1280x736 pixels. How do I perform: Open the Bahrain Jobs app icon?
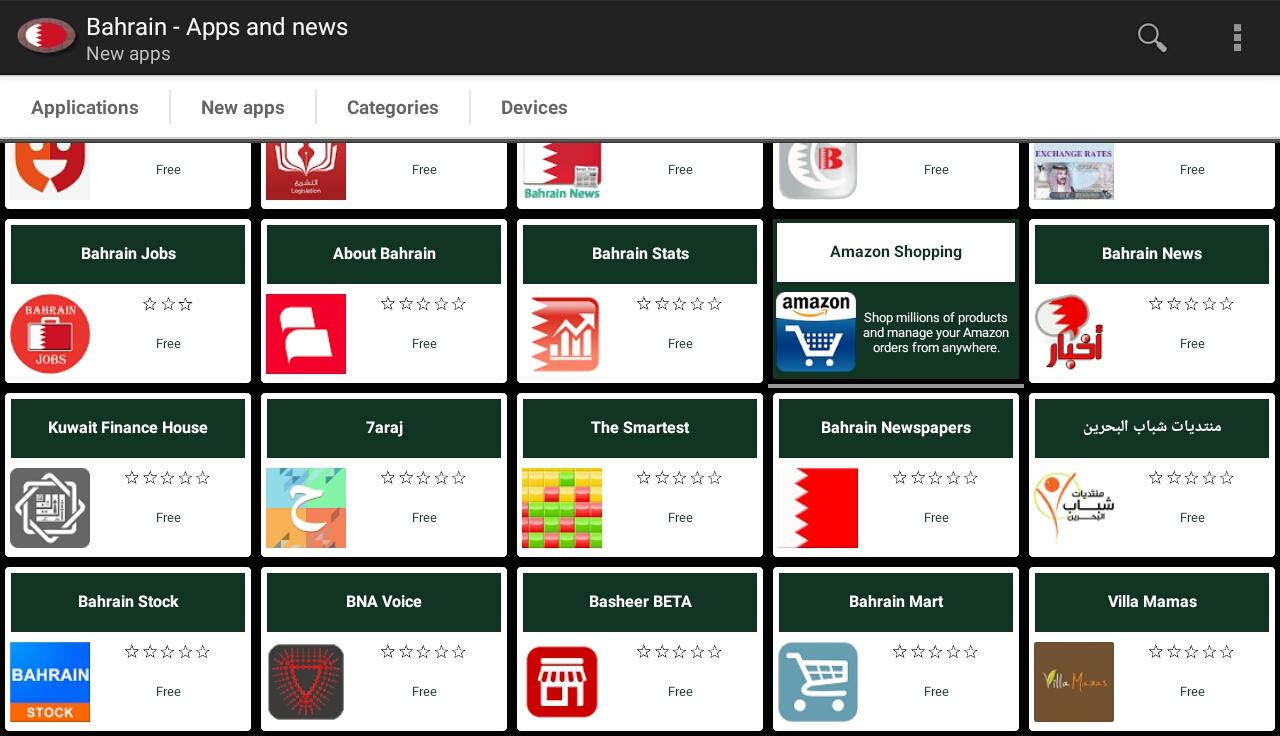click(x=50, y=334)
